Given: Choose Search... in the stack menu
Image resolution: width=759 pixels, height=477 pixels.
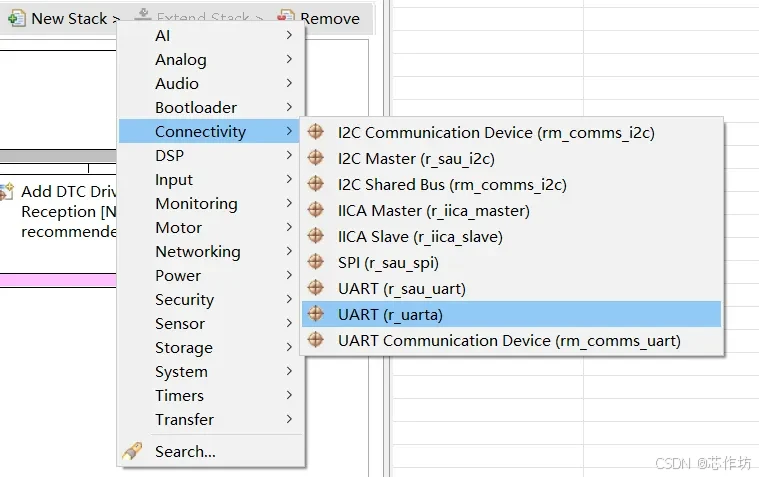Looking at the screenshot, I should click(x=209, y=451).
